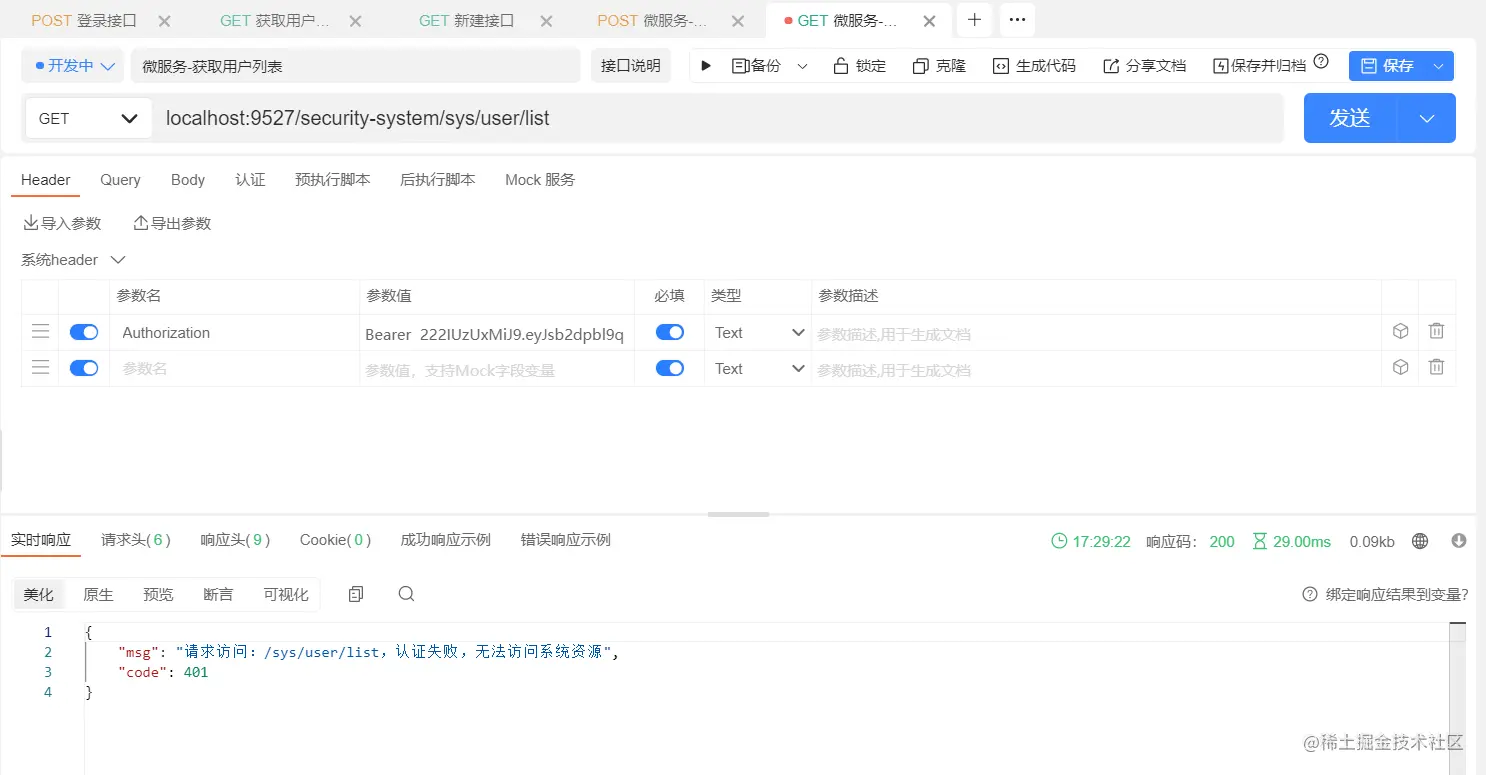Click 导入参数 import parameters
This screenshot has width=1486, height=775.
[62, 223]
